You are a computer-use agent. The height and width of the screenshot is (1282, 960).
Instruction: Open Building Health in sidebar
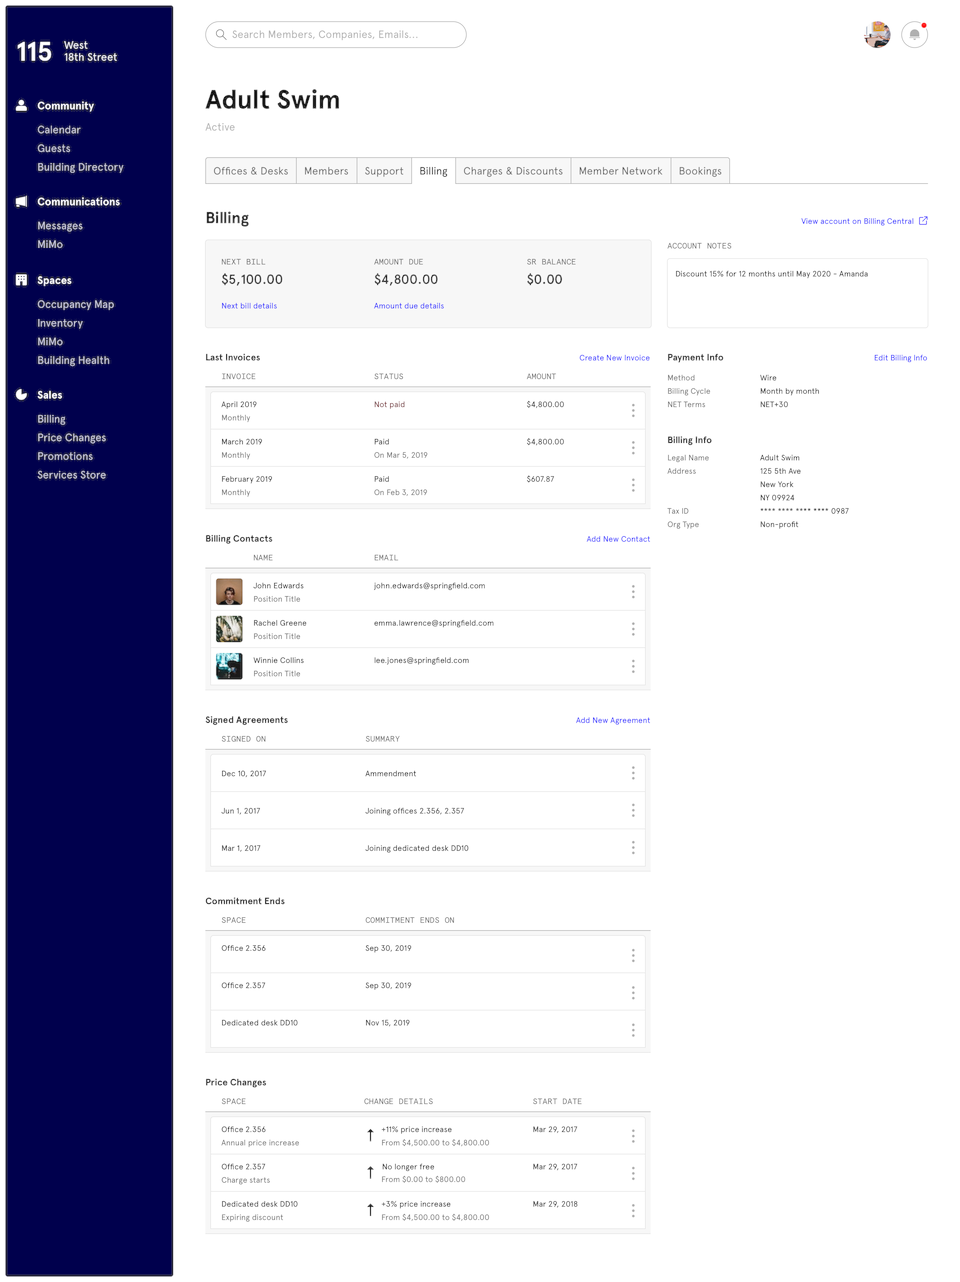[73, 360]
